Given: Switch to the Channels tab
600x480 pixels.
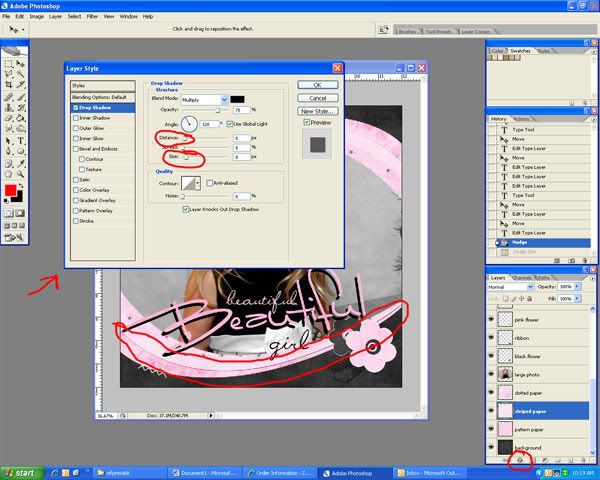Looking at the screenshot, I should pyautogui.click(x=523, y=276).
